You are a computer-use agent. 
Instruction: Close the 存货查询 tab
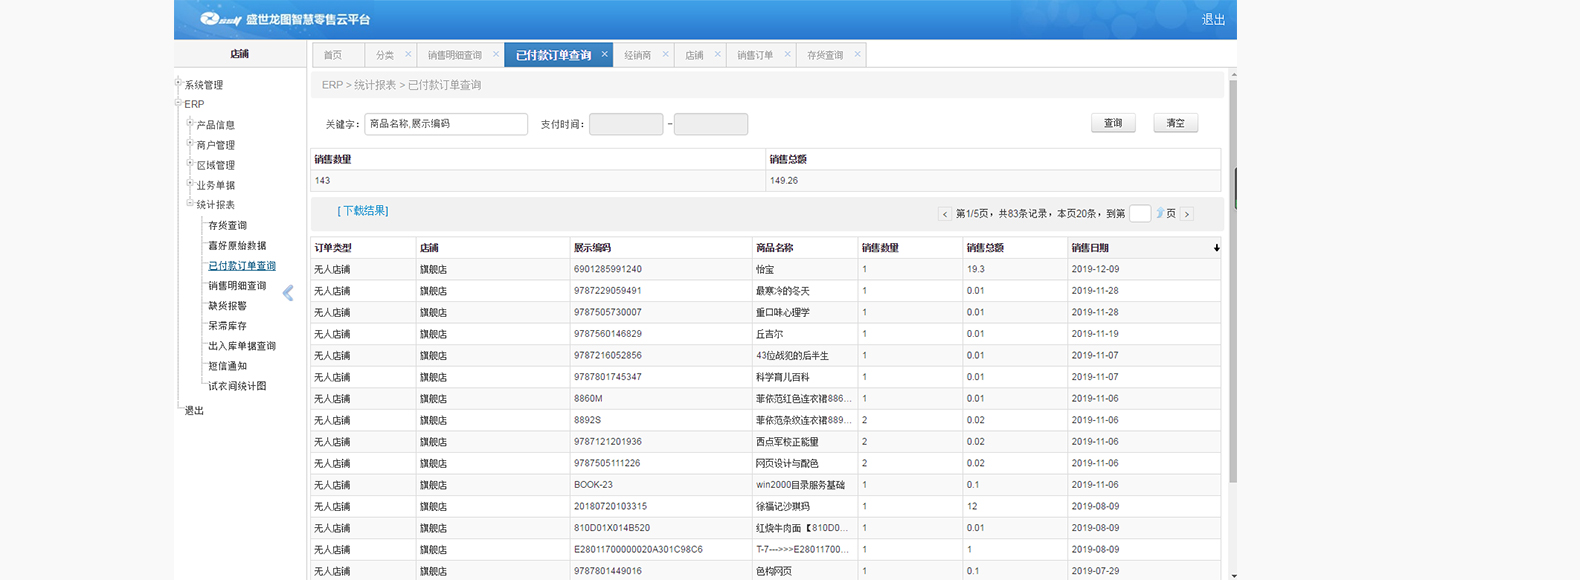(857, 54)
